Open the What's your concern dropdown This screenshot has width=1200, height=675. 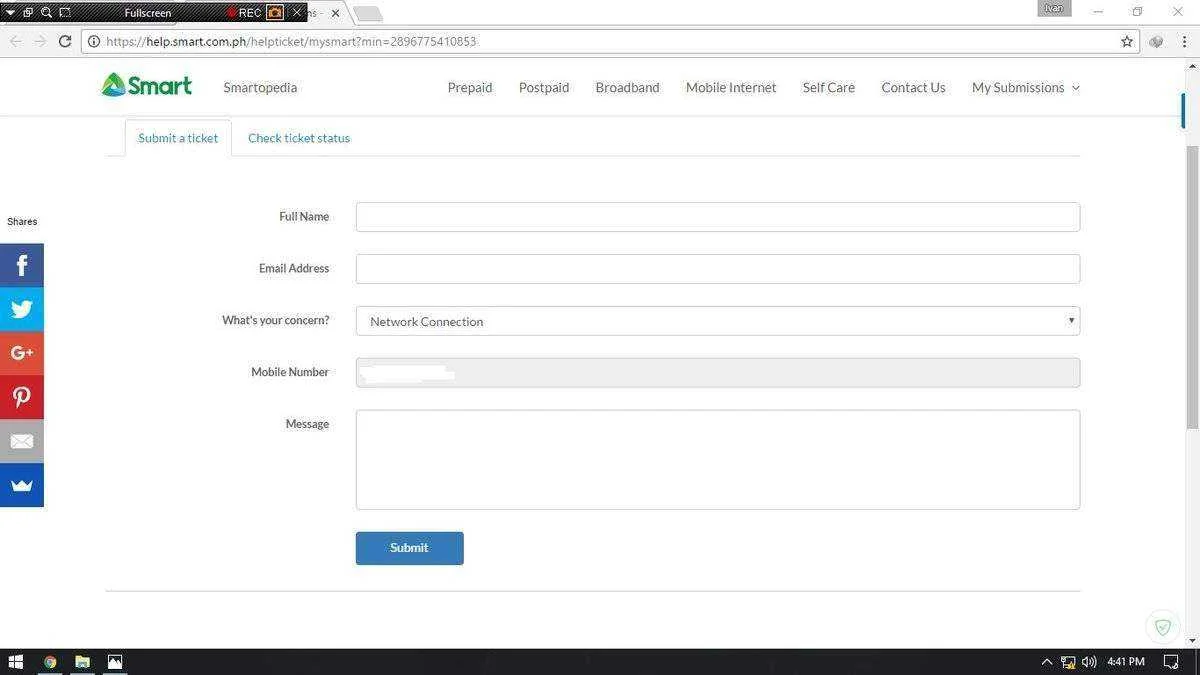[x=718, y=321]
